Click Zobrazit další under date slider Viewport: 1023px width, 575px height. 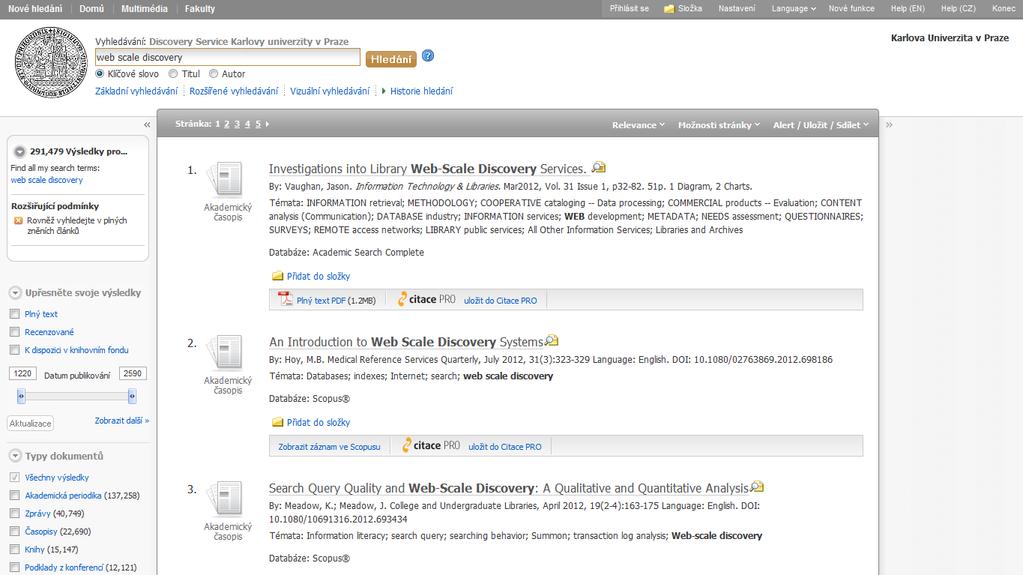click(x=122, y=421)
